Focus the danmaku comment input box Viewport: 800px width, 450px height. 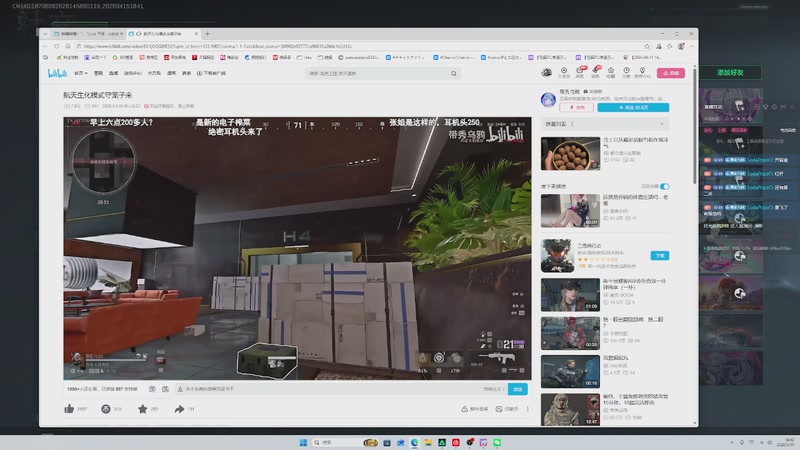pos(327,389)
